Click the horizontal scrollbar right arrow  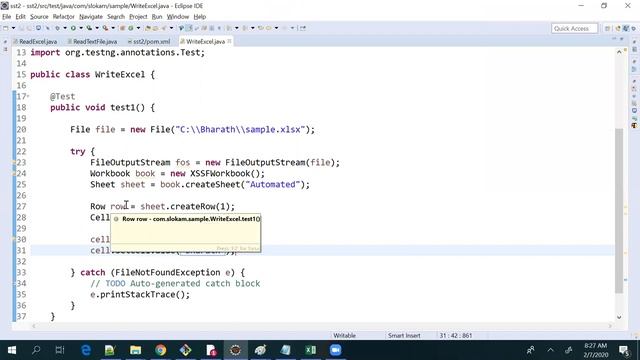click(610, 326)
